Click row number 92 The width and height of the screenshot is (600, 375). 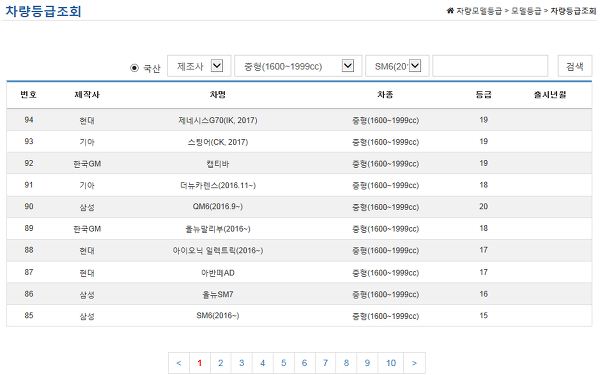[x=29, y=163]
